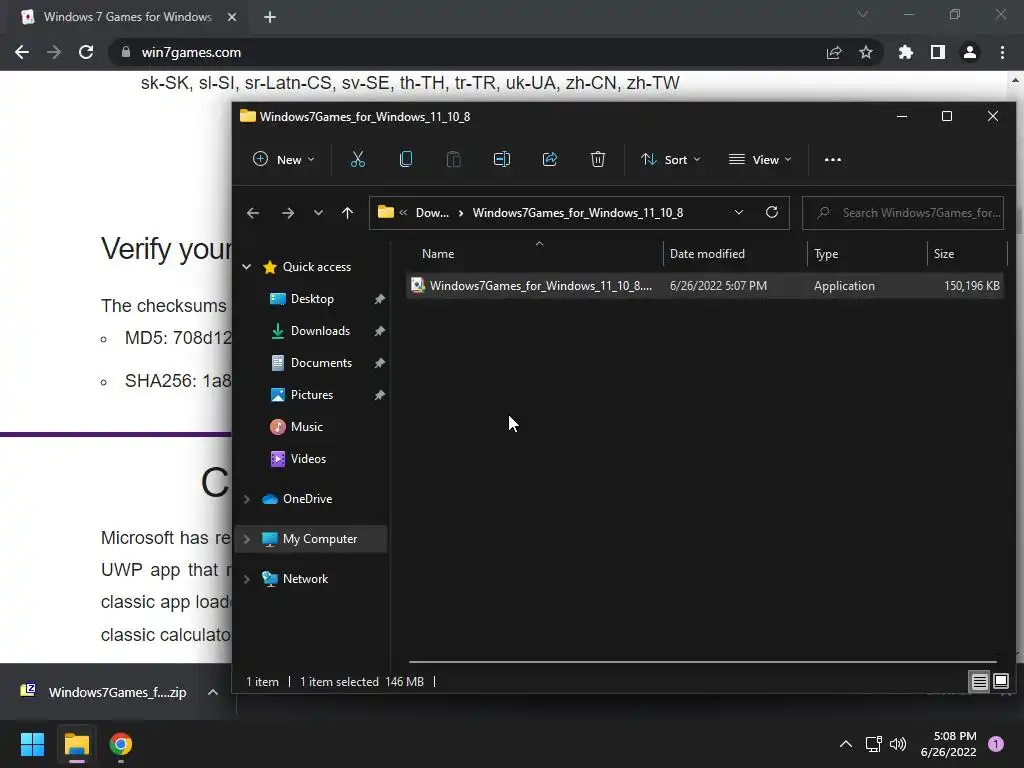Click pin icon next to Downloads
The width and height of the screenshot is (1024, 768).
379,331
